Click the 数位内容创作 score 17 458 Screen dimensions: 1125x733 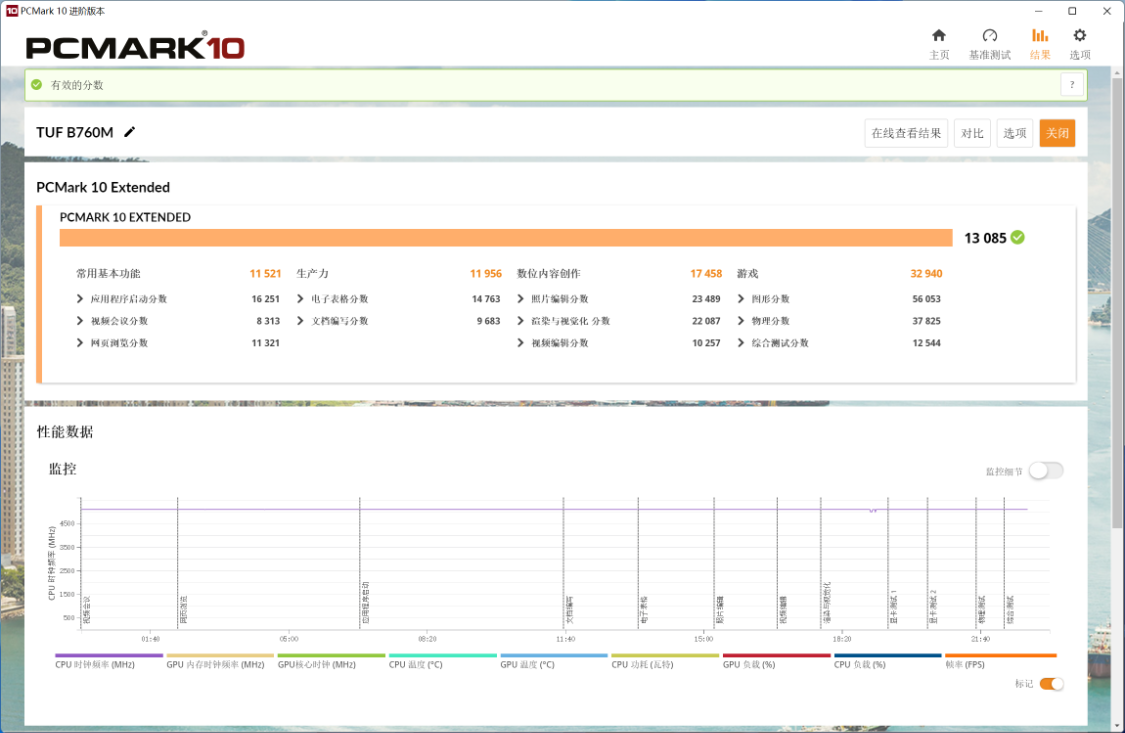[706, 273]
